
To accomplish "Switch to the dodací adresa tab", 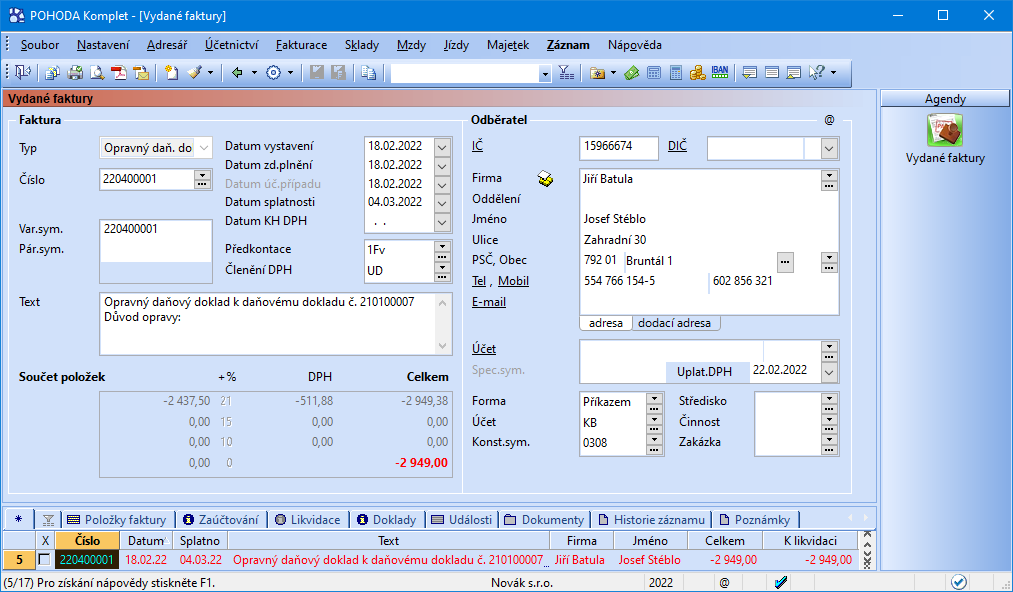I will [675, 323].
